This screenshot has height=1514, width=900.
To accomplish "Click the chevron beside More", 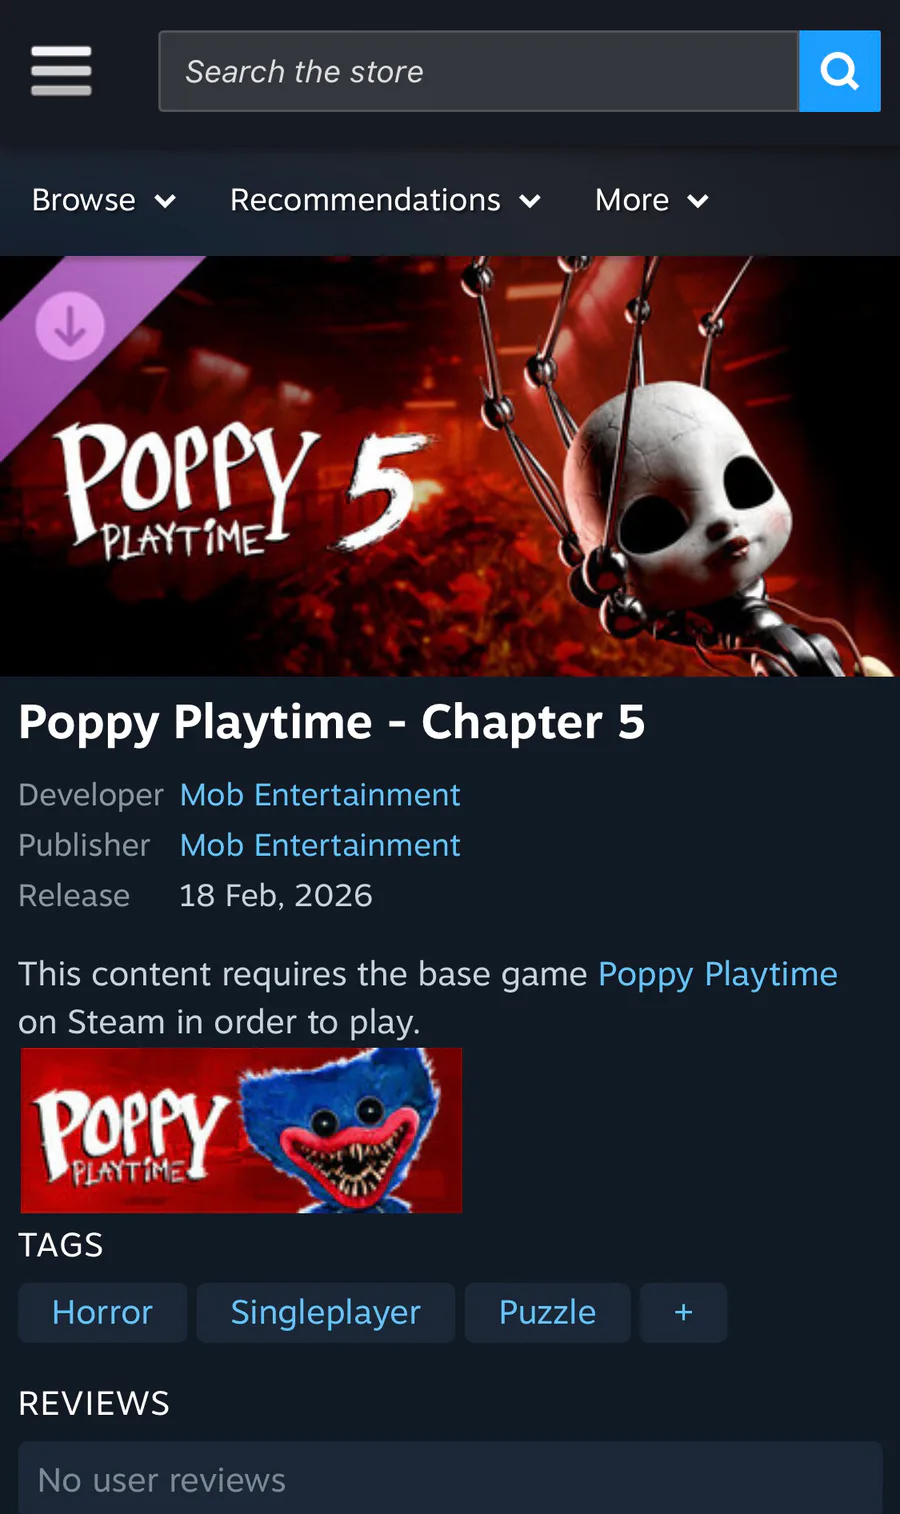I will click(x=698, y=201).
